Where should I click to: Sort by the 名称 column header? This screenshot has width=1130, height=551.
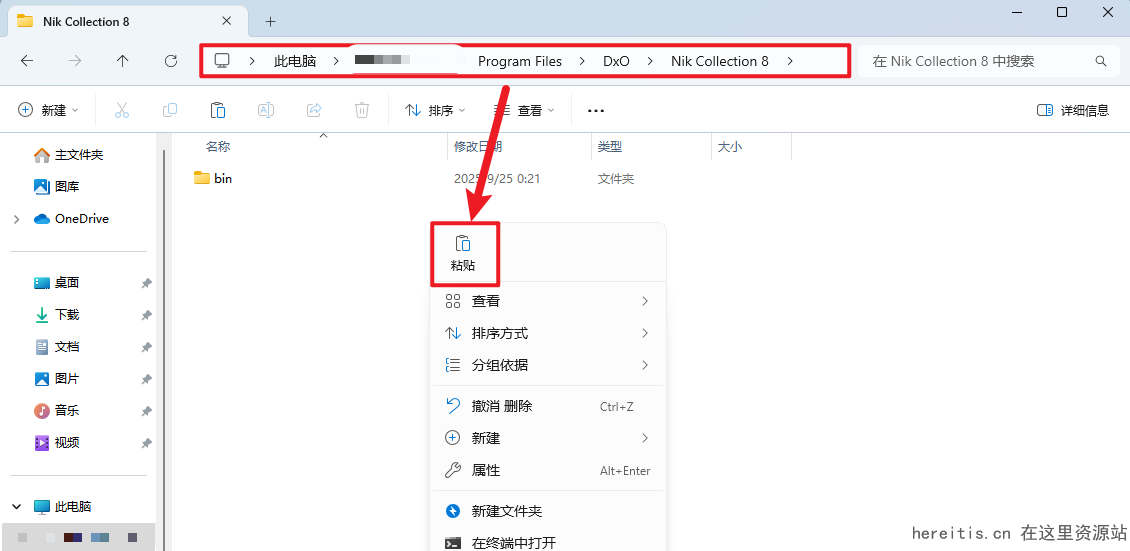pyautogui.click(x=218, y=146)
